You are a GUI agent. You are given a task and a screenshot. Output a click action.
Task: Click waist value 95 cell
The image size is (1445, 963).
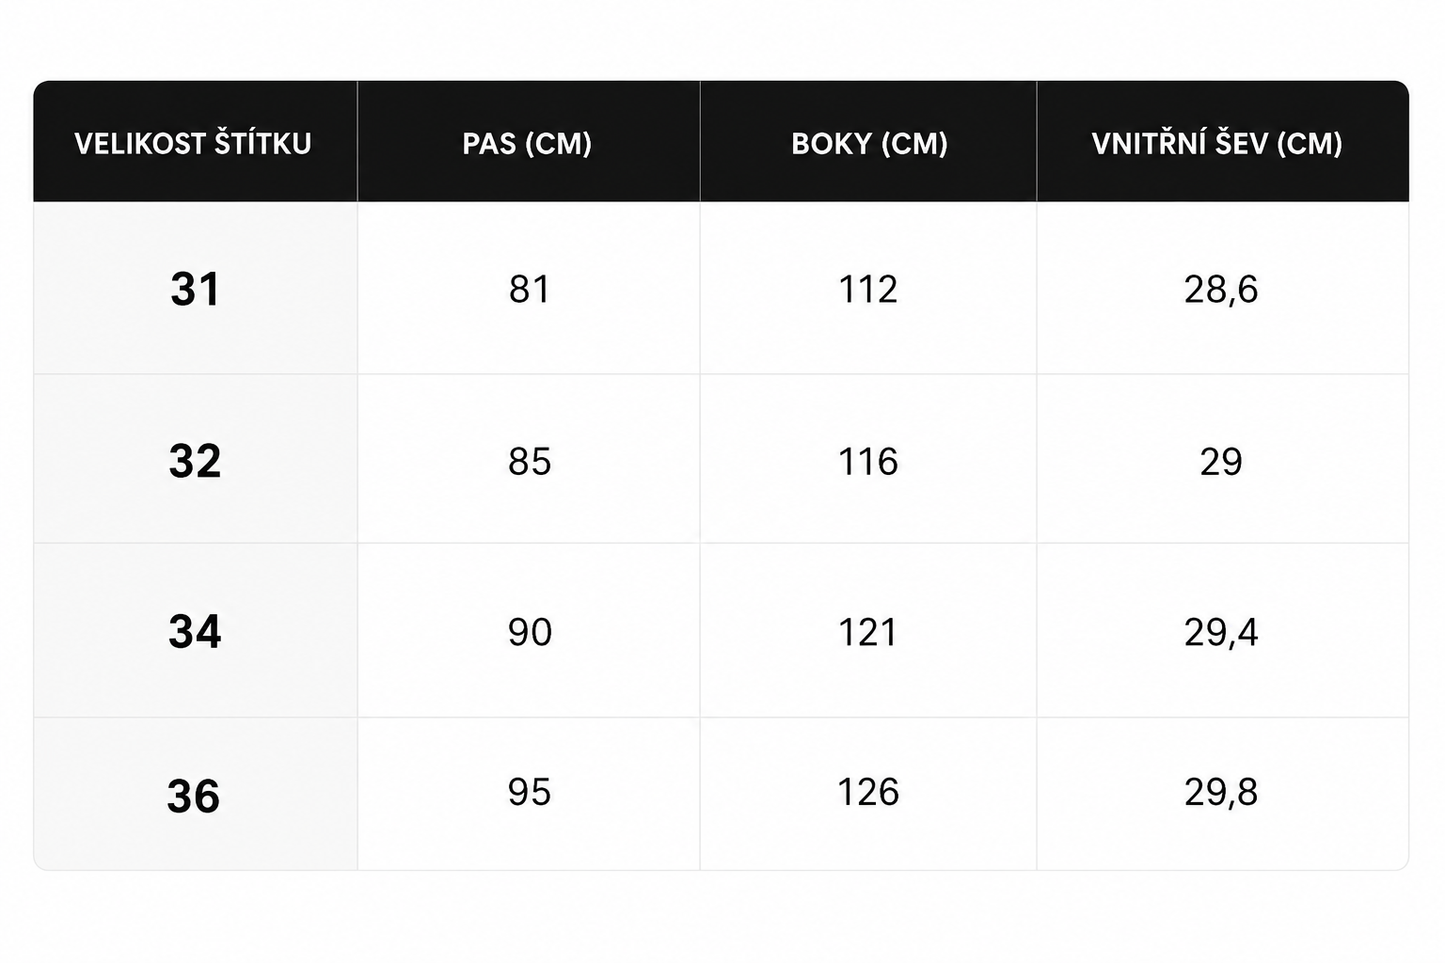pyautogui.click(x=528, y=794)
